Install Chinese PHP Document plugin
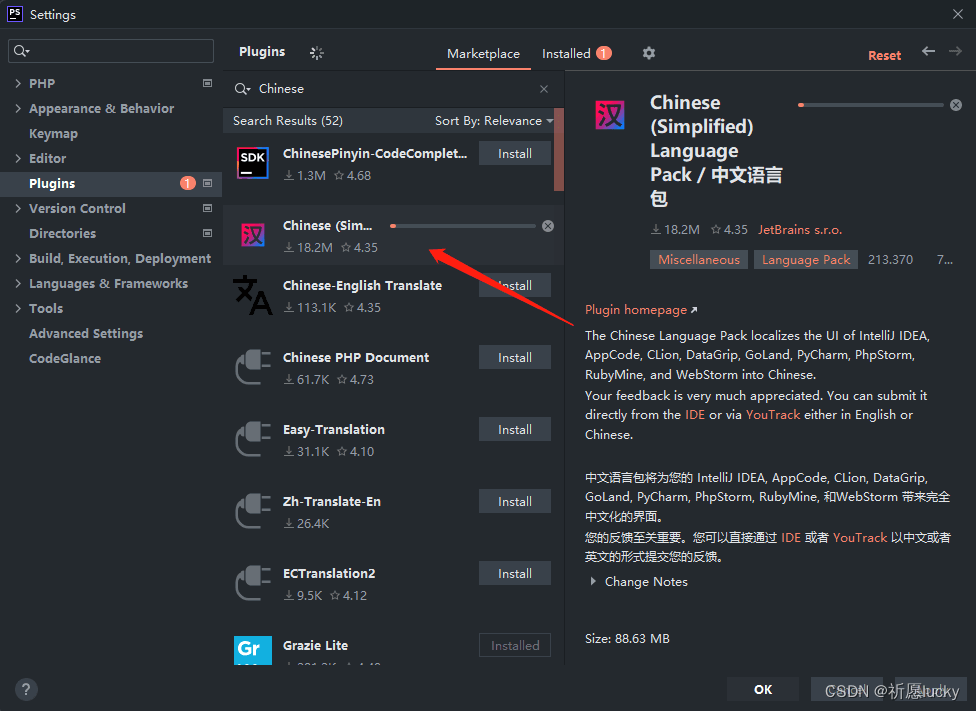Viewport: 976px width, 711px height. coord(515,357)
